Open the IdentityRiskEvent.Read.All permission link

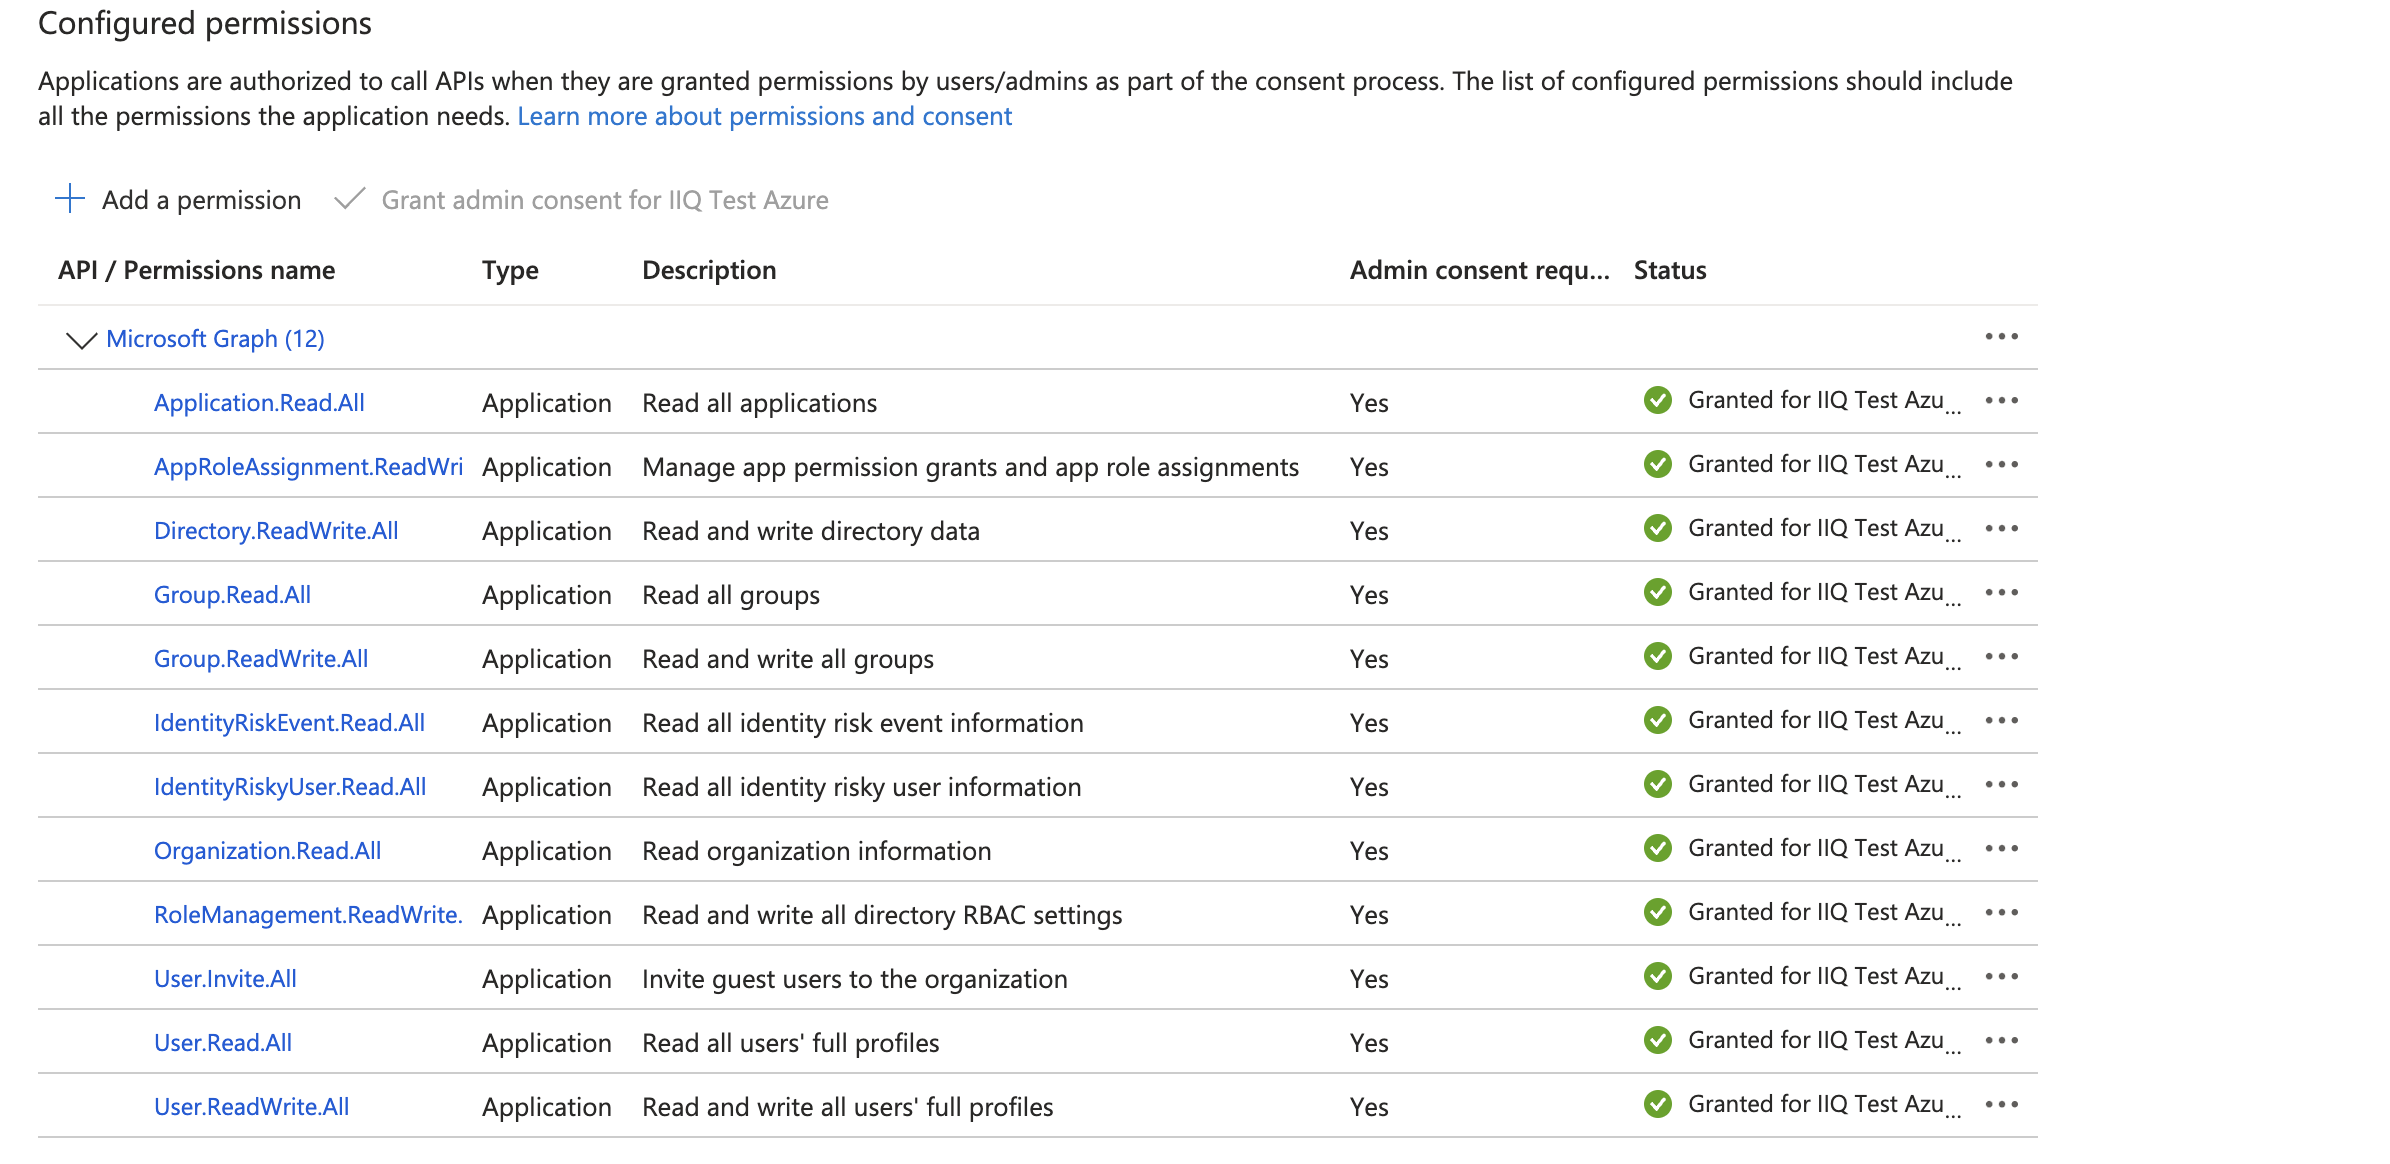pos(289,723)
